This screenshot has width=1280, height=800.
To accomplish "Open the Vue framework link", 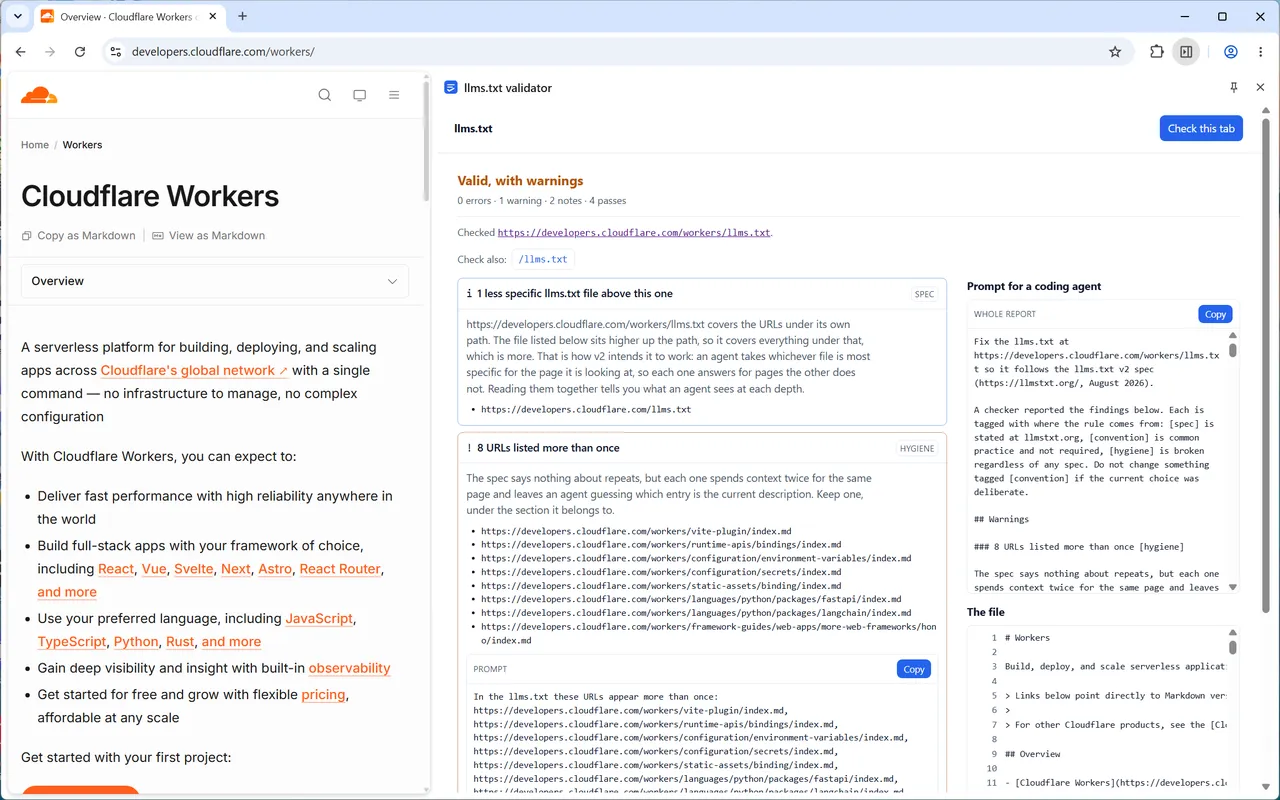I will [154, 569].
